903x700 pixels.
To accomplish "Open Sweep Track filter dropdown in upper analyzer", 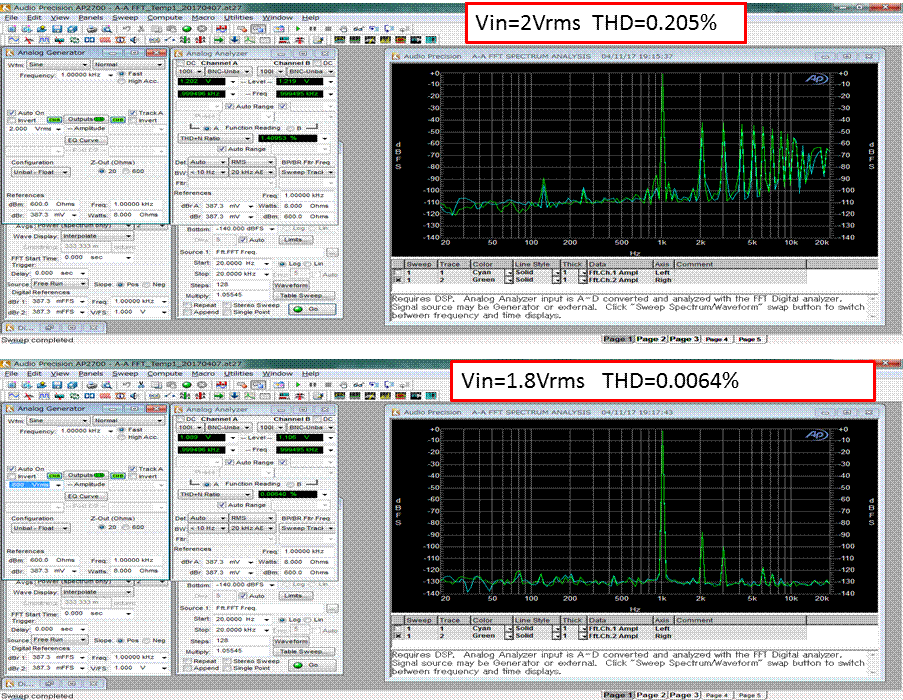I will pyautogui.click(x=307, y=172).
